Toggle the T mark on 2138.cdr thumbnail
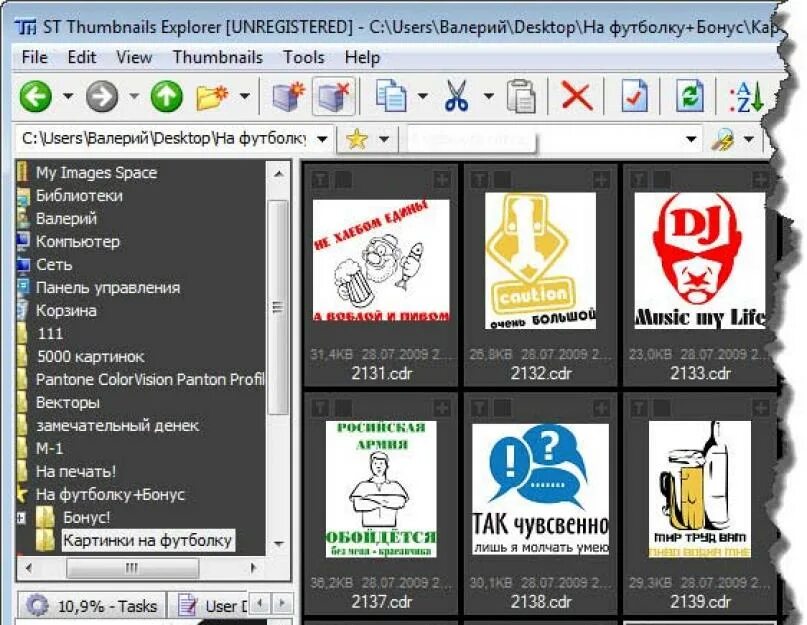 tap(480, 408)
